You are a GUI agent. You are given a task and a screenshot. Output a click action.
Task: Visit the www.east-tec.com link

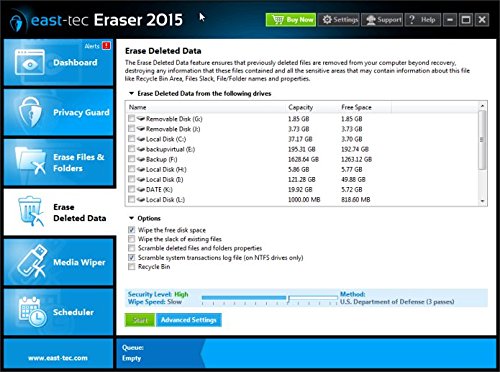click(58, 358)
